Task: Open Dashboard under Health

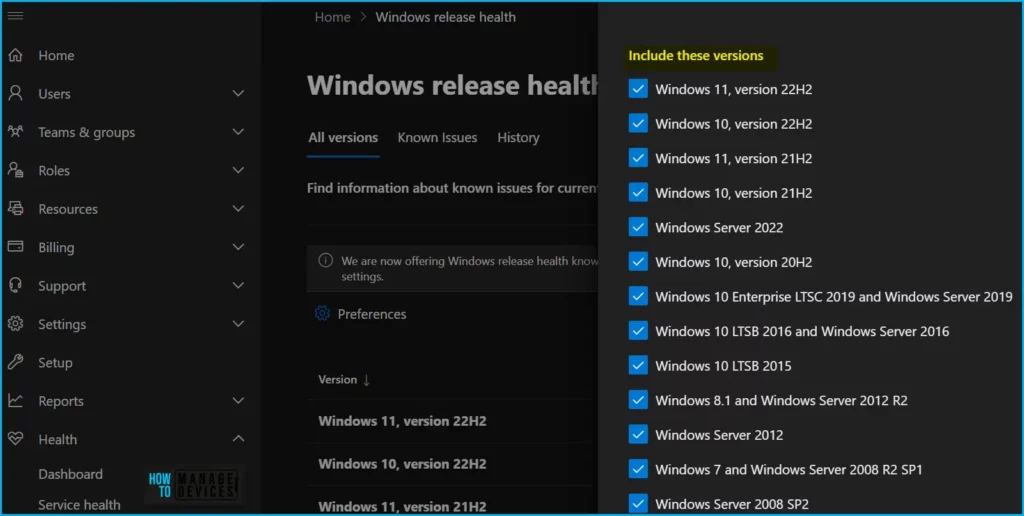Action: [x=71, y=474]
